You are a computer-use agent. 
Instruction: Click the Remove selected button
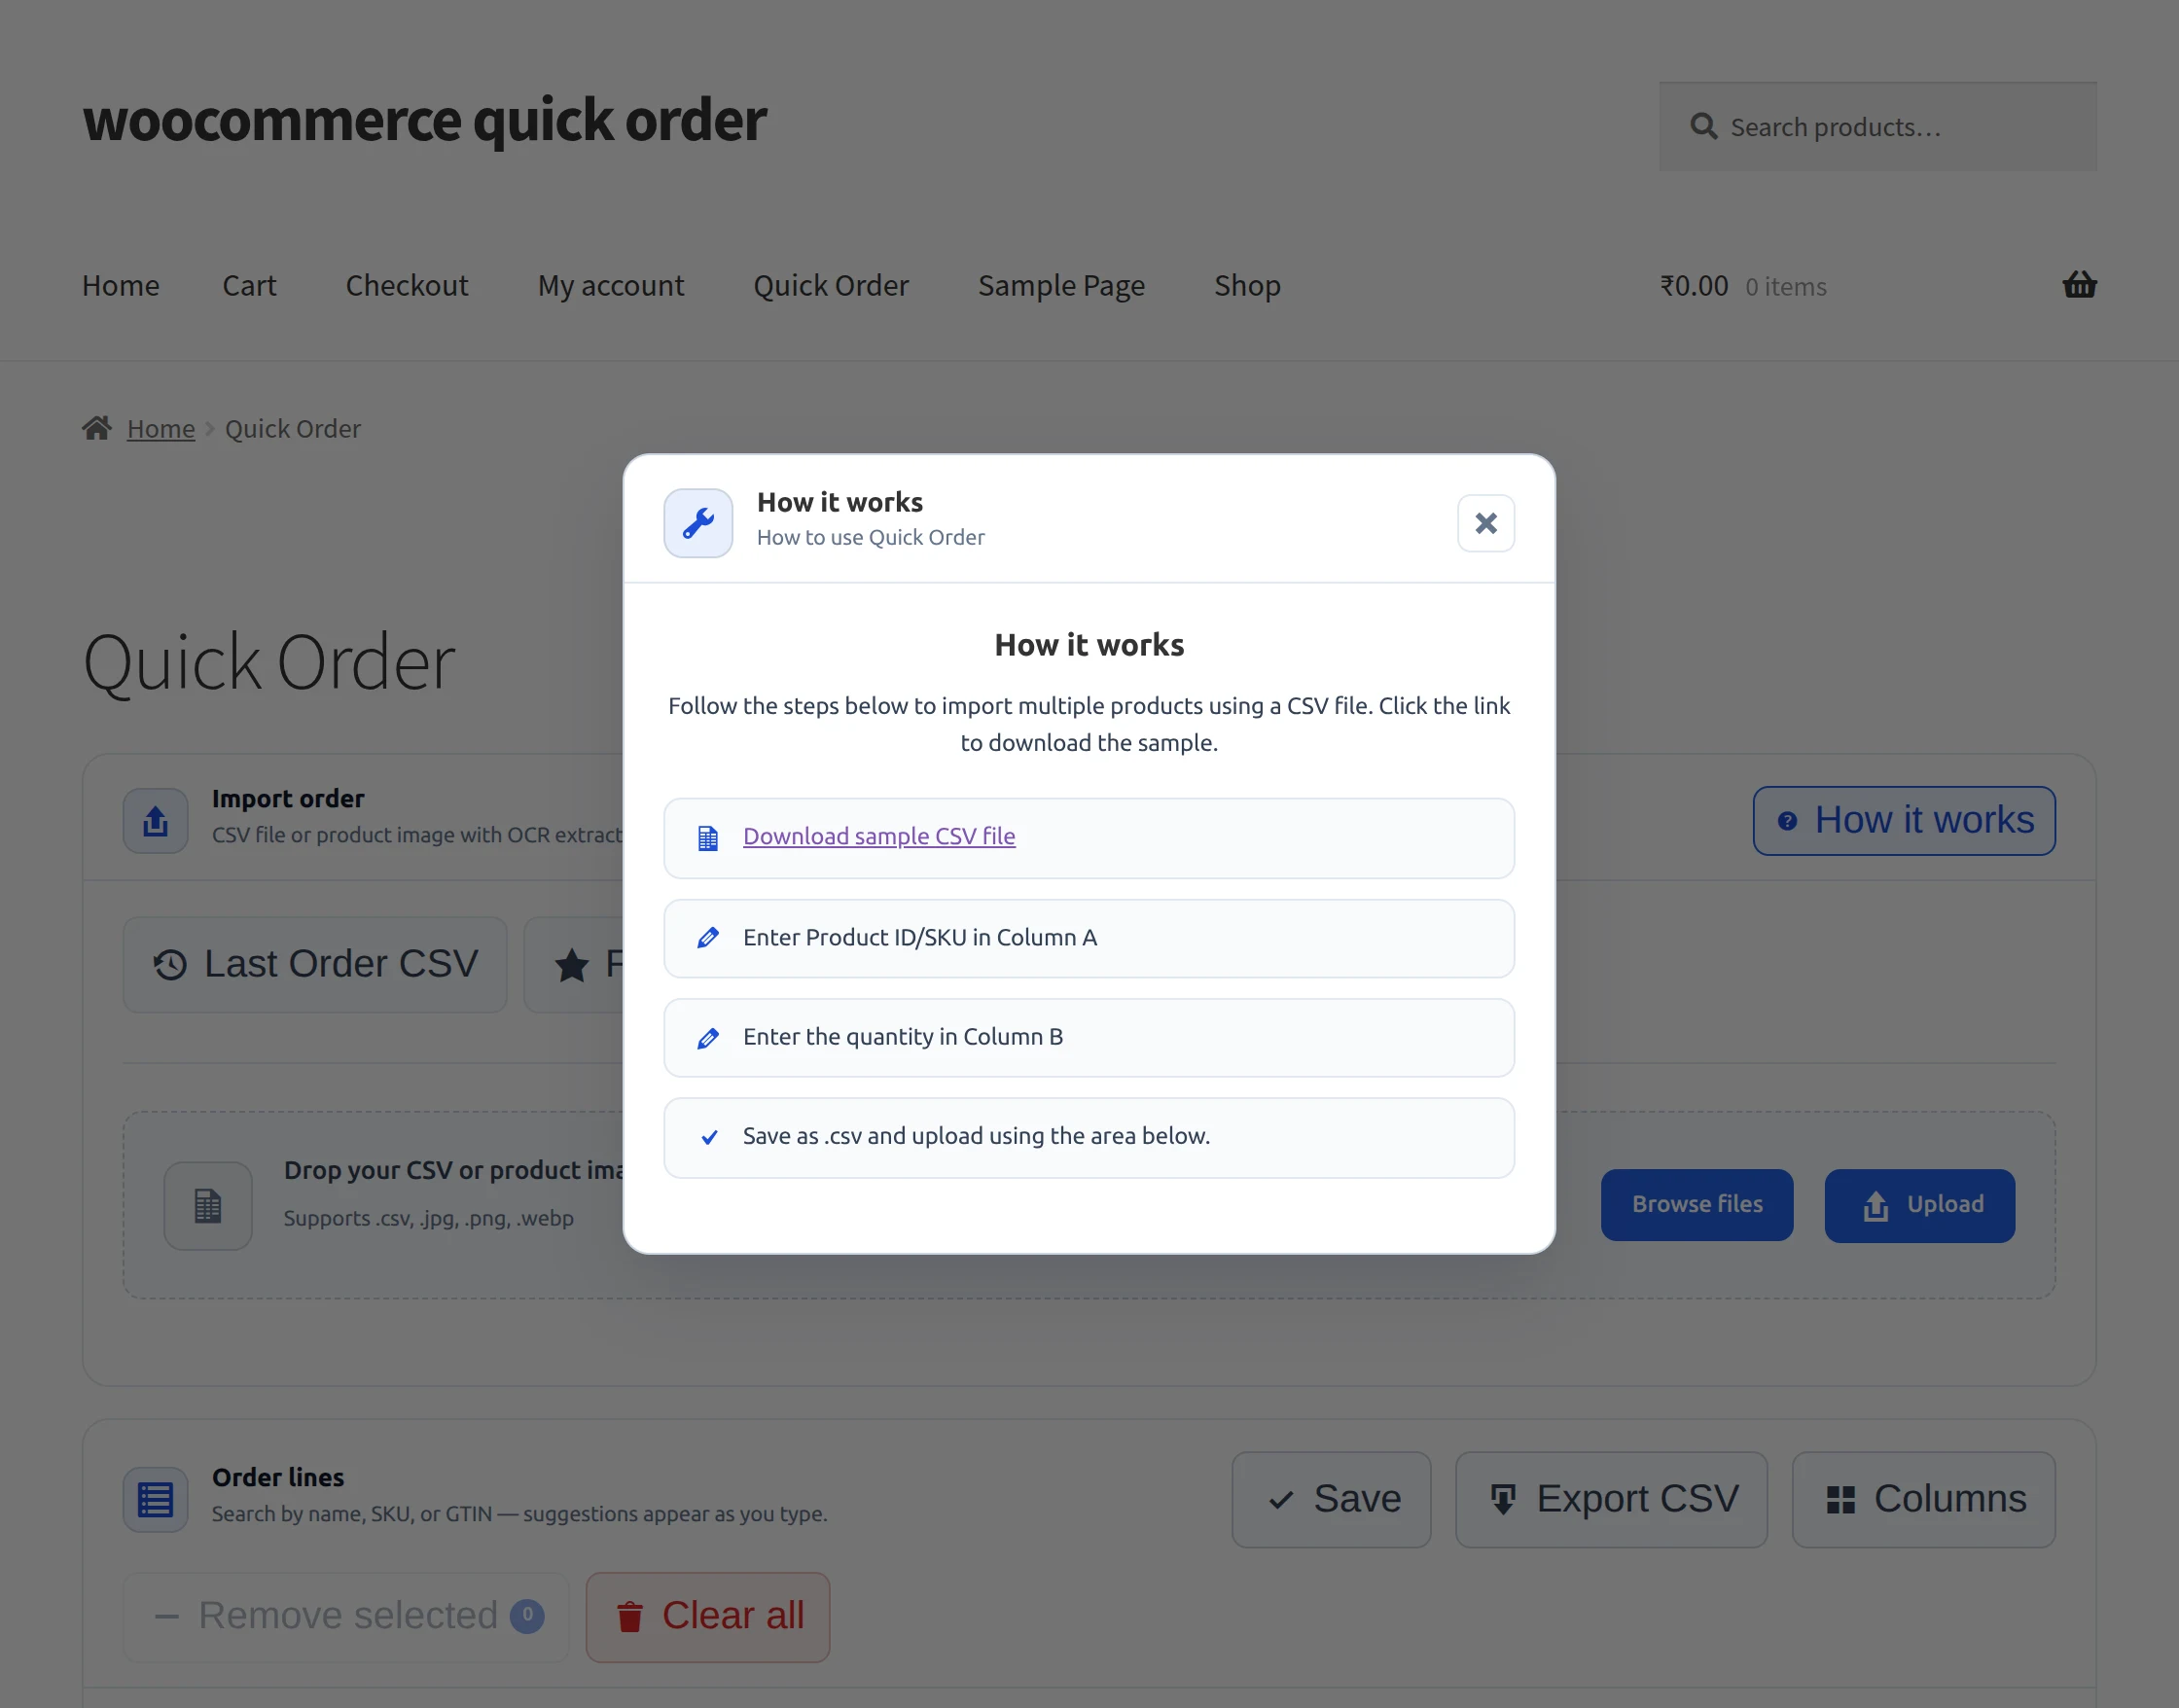(346, 1617)
